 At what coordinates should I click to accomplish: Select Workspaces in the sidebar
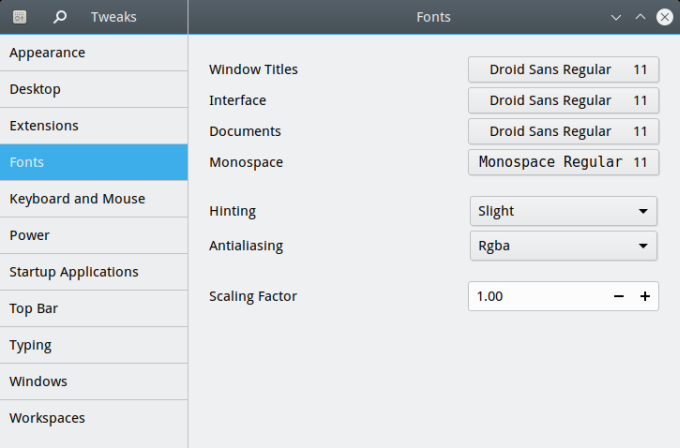(93, 418)
